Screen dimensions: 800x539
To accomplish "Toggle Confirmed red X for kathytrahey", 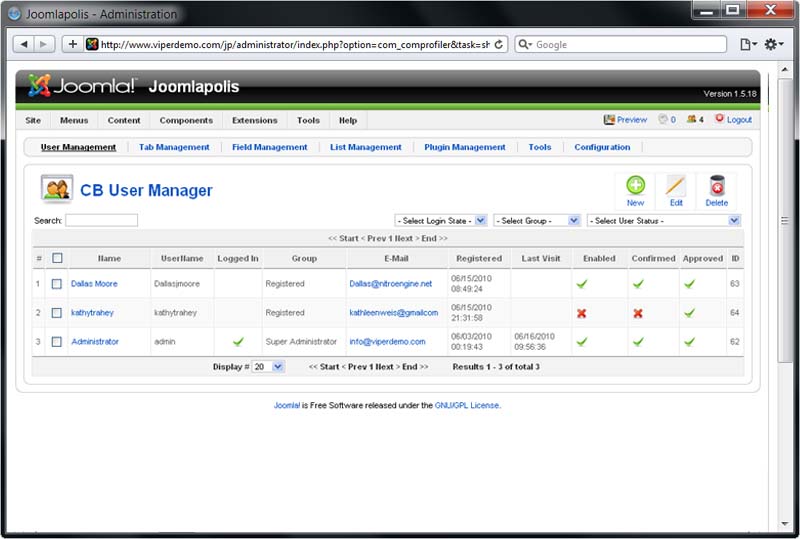I will pos(638,313).
